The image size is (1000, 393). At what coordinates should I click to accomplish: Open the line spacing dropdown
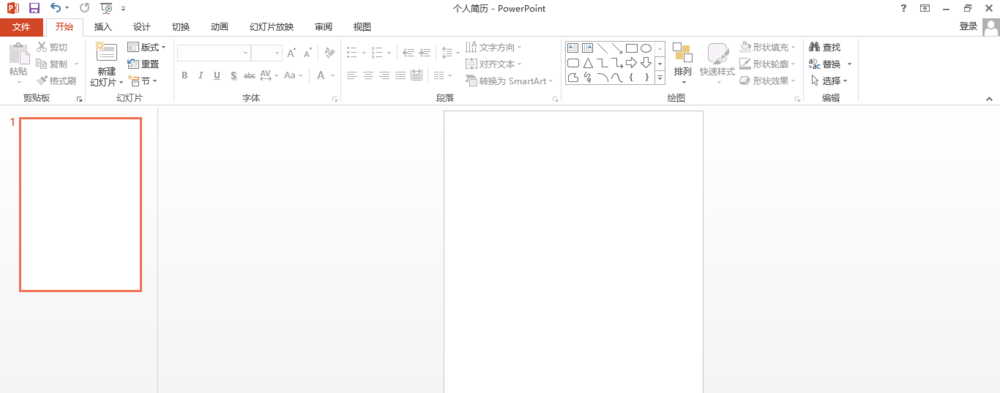(450, 52)
